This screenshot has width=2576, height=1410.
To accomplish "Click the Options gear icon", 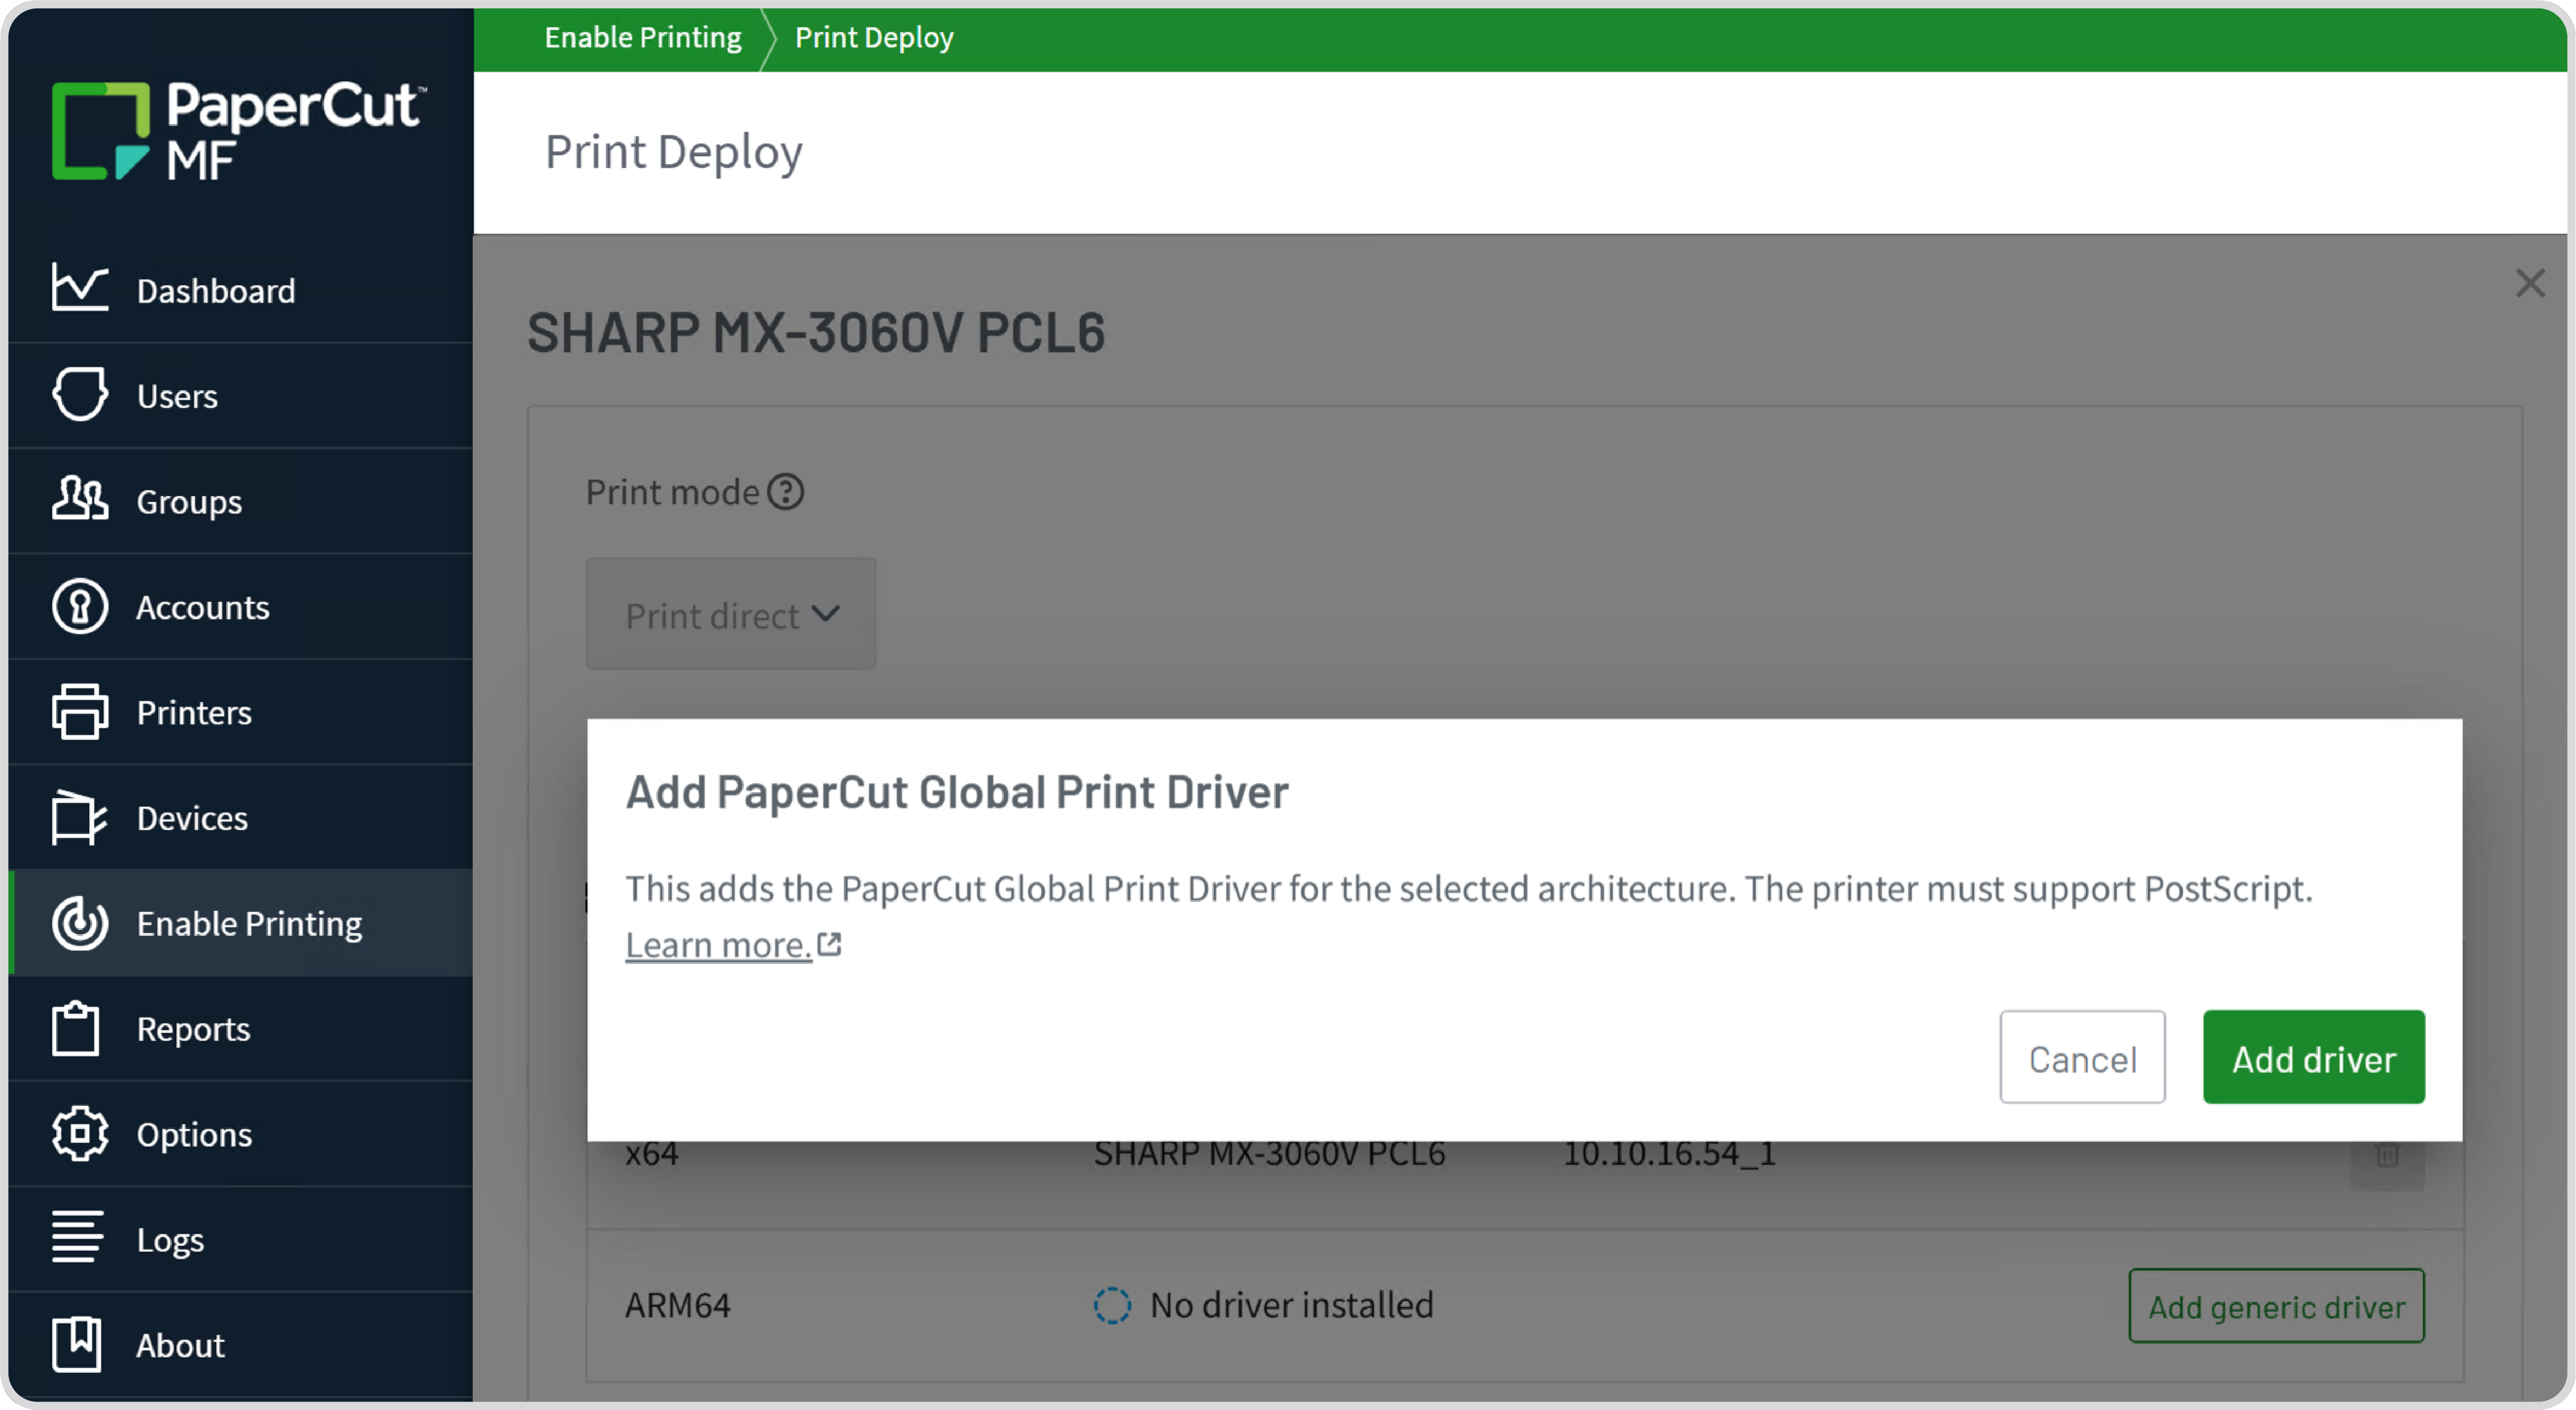I will point(79,1134).
